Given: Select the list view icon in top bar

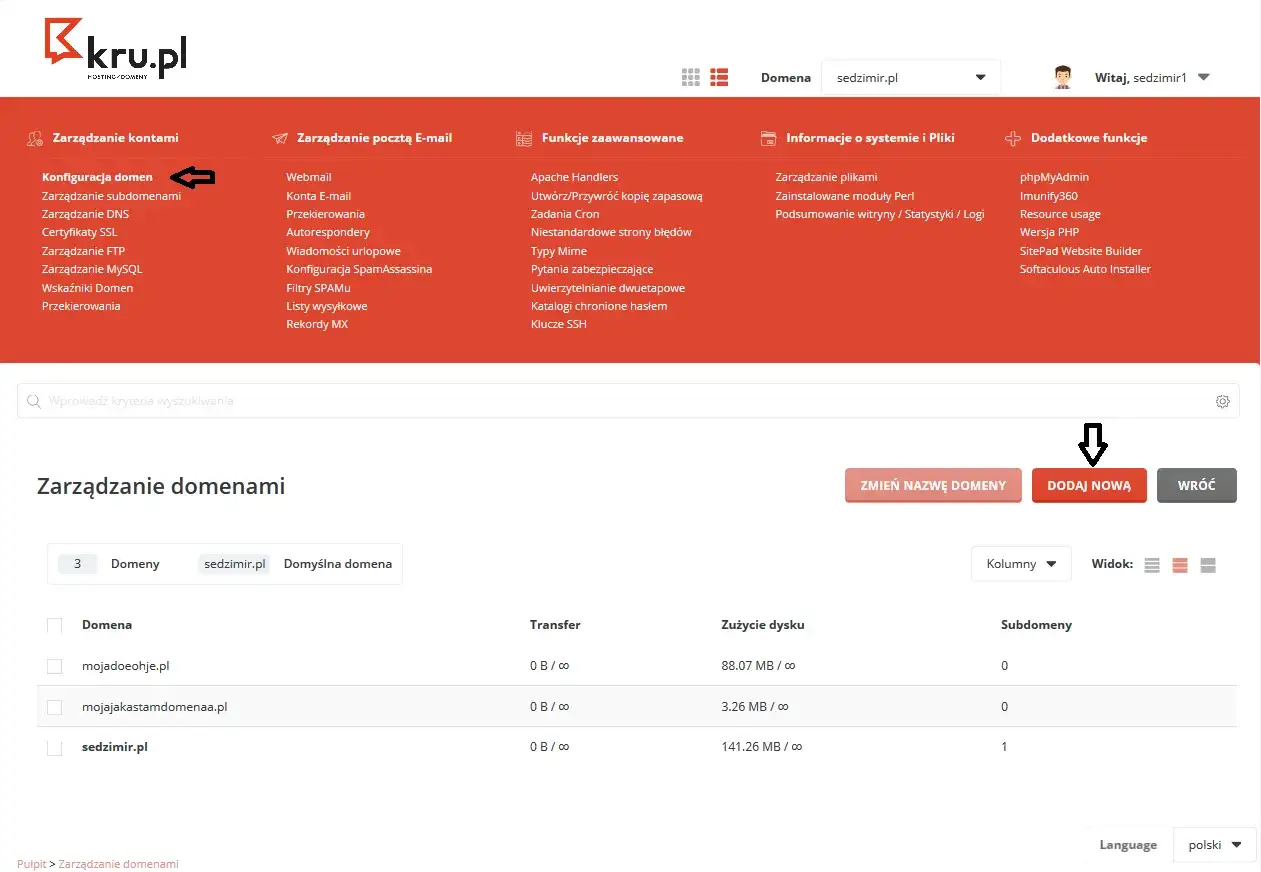Looking at the screenshot, I should point(718,76).
